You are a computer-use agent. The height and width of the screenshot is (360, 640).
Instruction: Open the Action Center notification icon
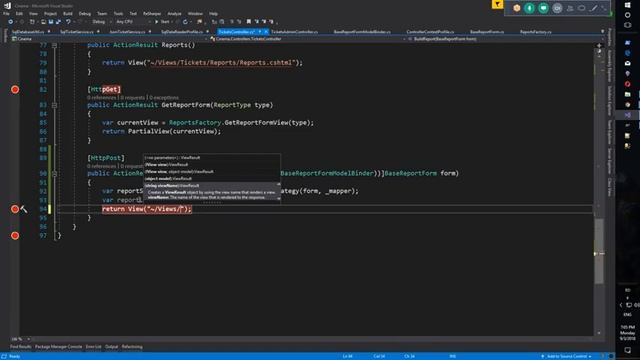click(628, 350)
